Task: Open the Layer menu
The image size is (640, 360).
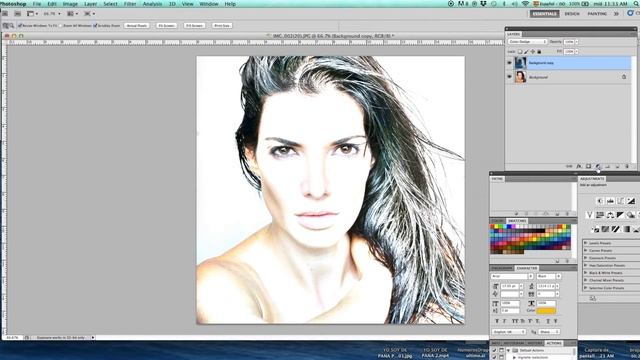Action: pyautogui.click(x=90, y=4)
